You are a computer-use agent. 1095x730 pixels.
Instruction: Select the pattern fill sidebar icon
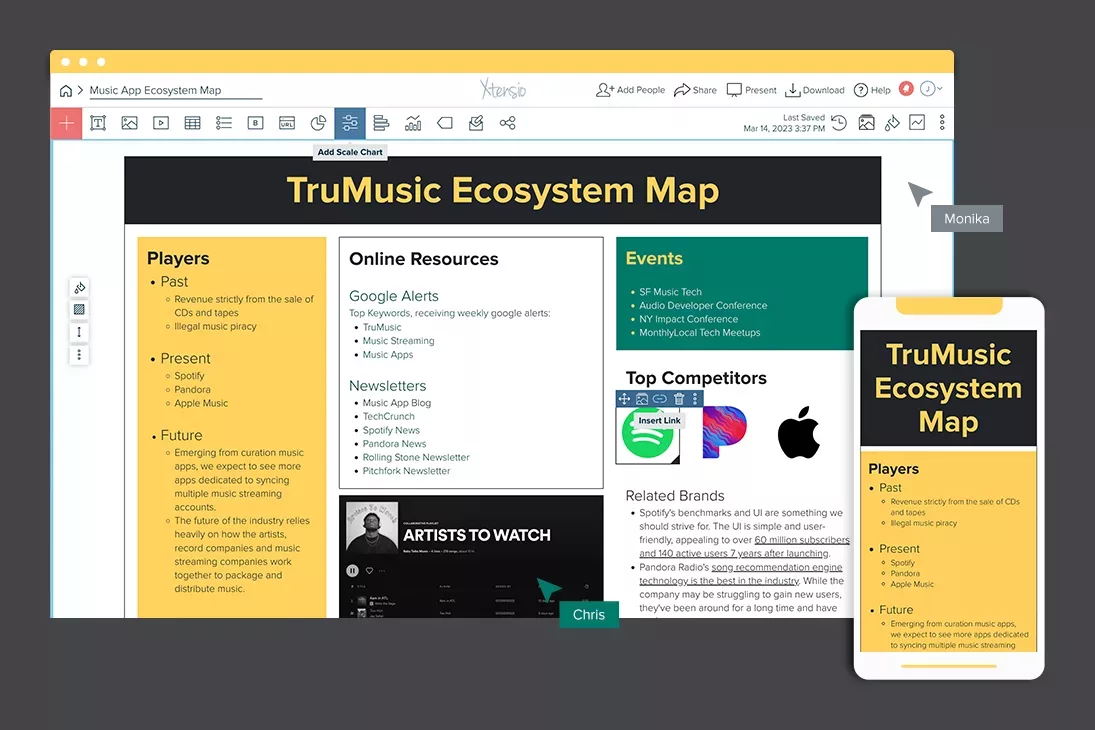pyautogui.click(x=79, y=309)
